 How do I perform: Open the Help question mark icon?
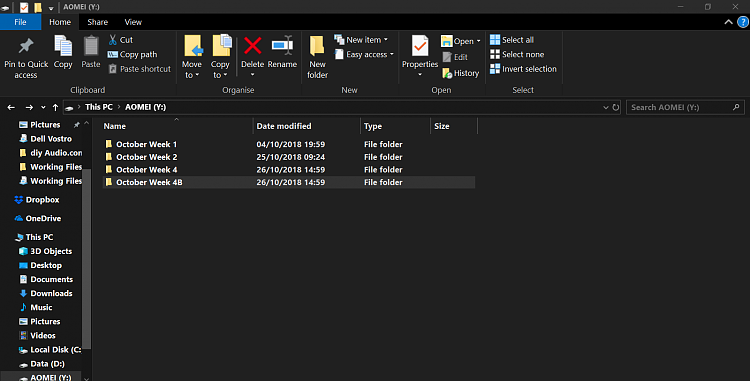tap(743, 22)
